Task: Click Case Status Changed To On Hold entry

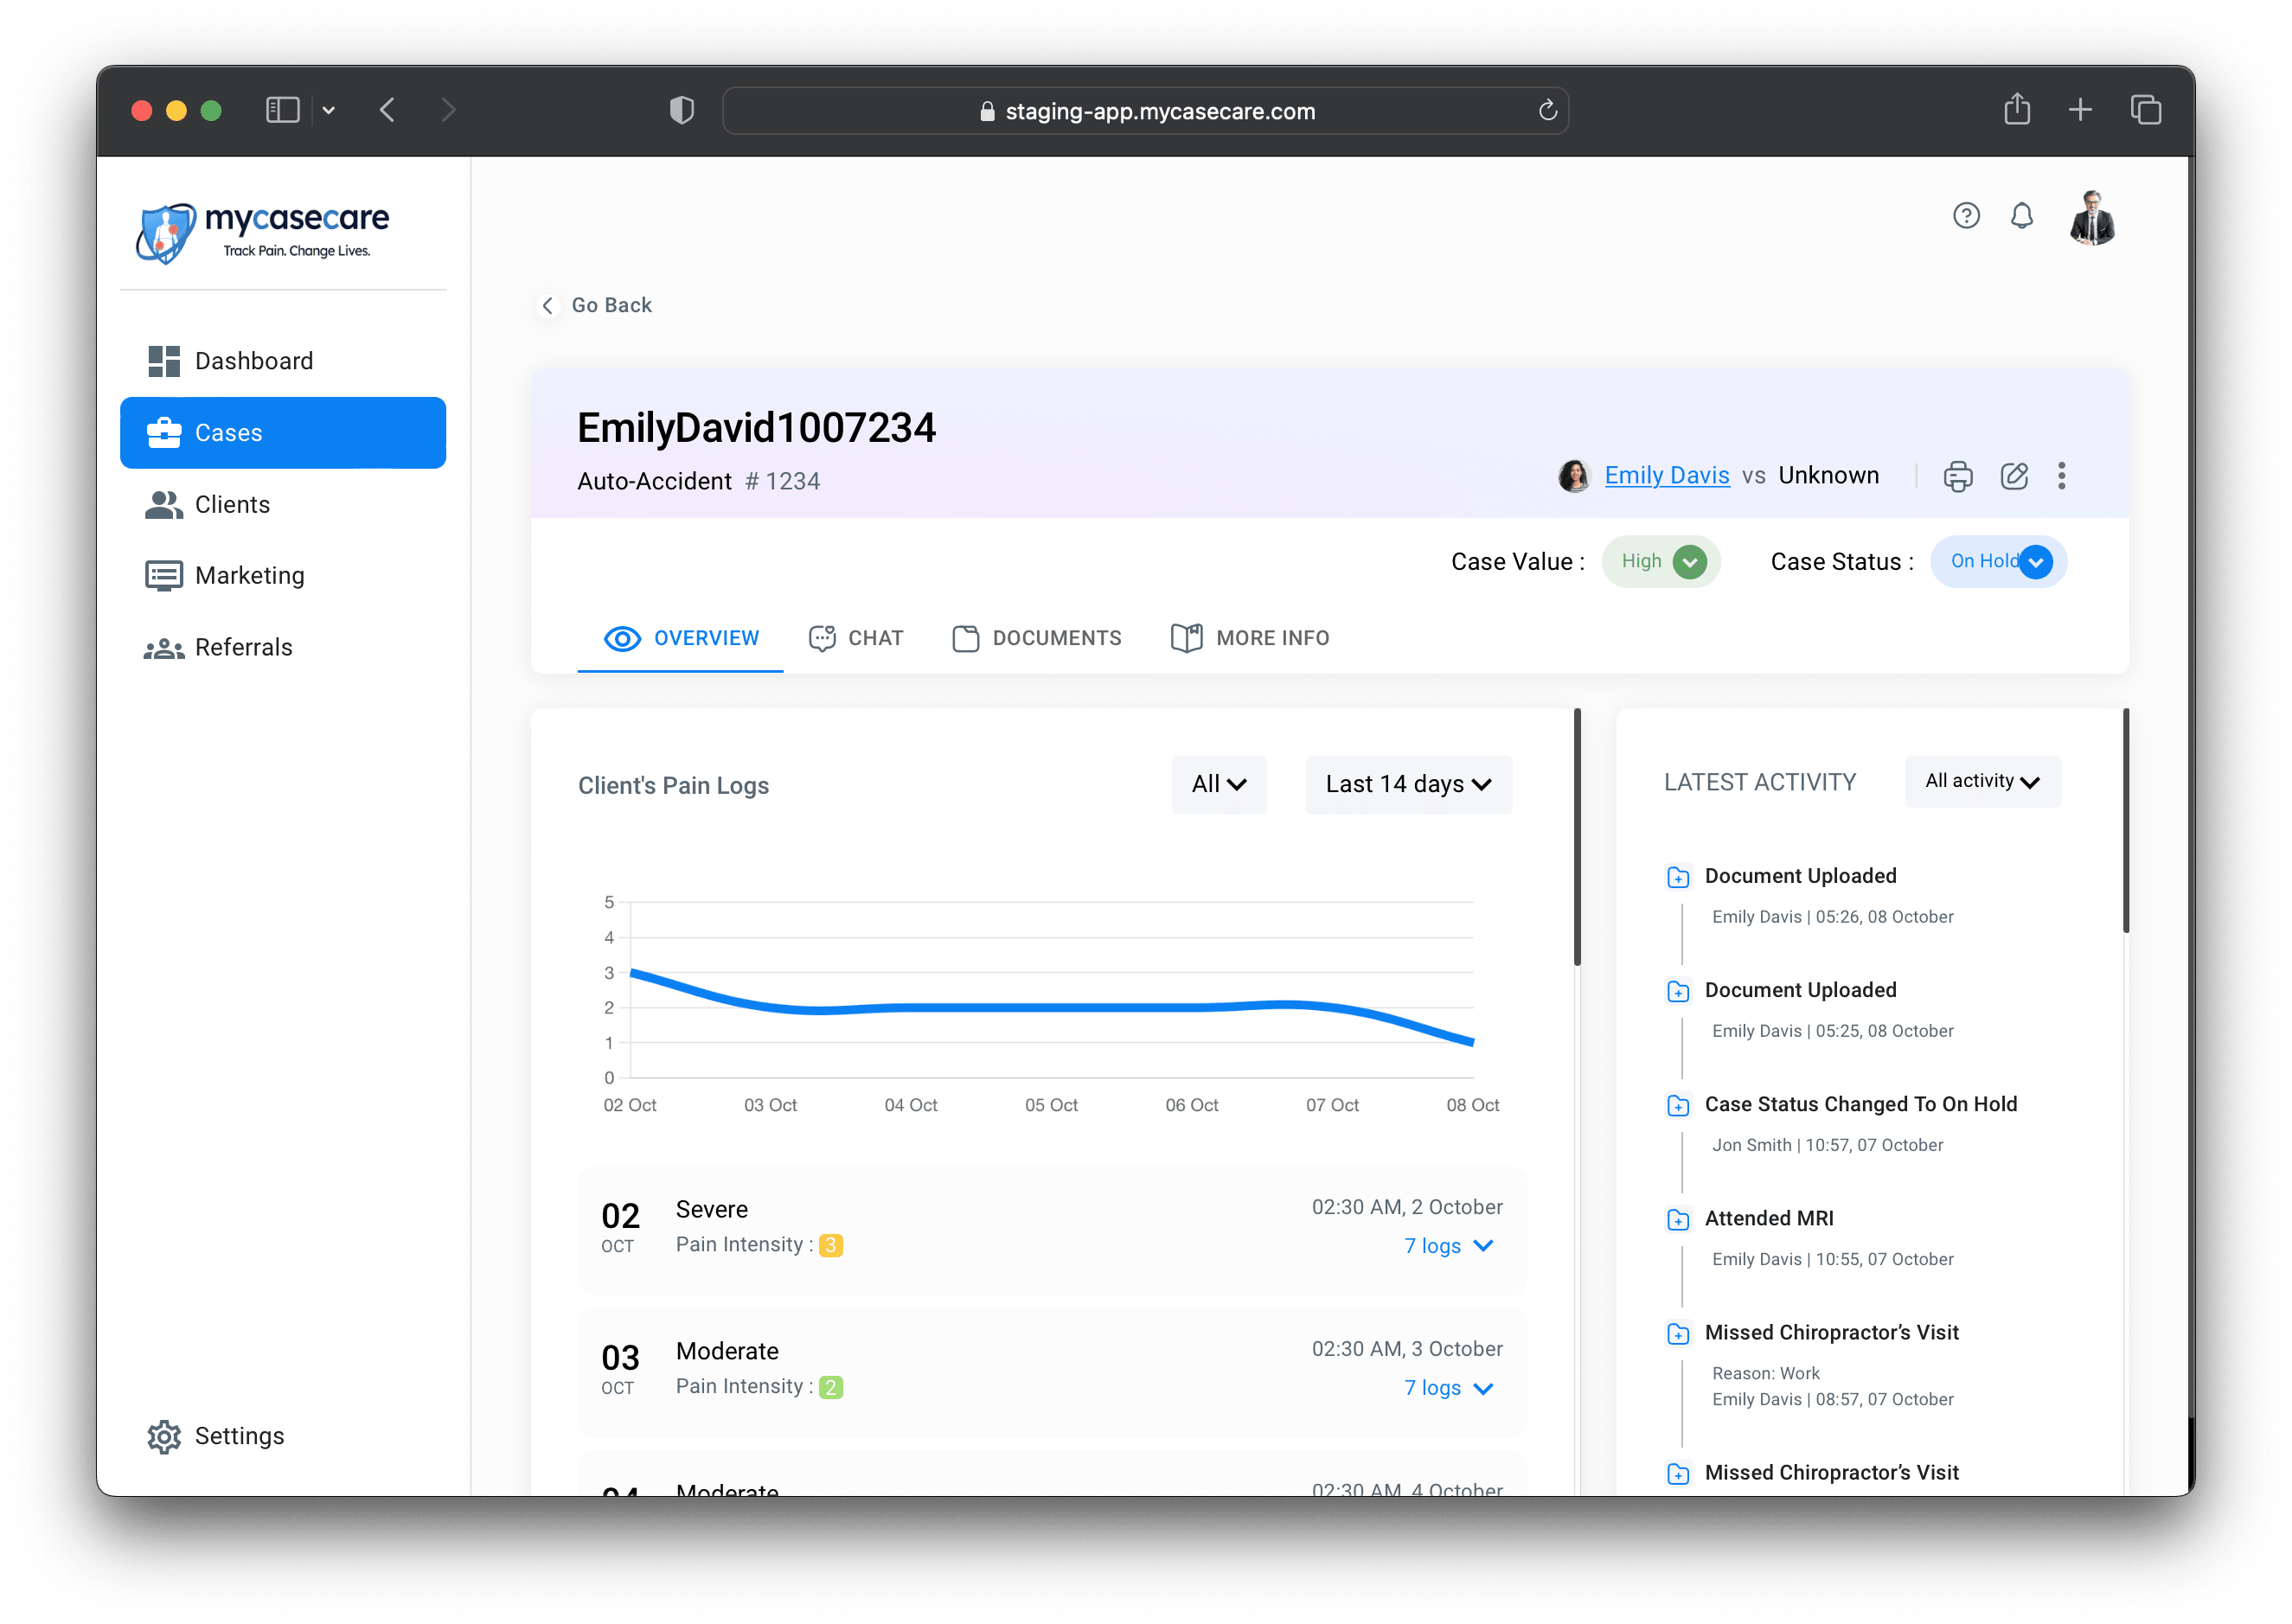Action: click(x=1860, y=1105)
